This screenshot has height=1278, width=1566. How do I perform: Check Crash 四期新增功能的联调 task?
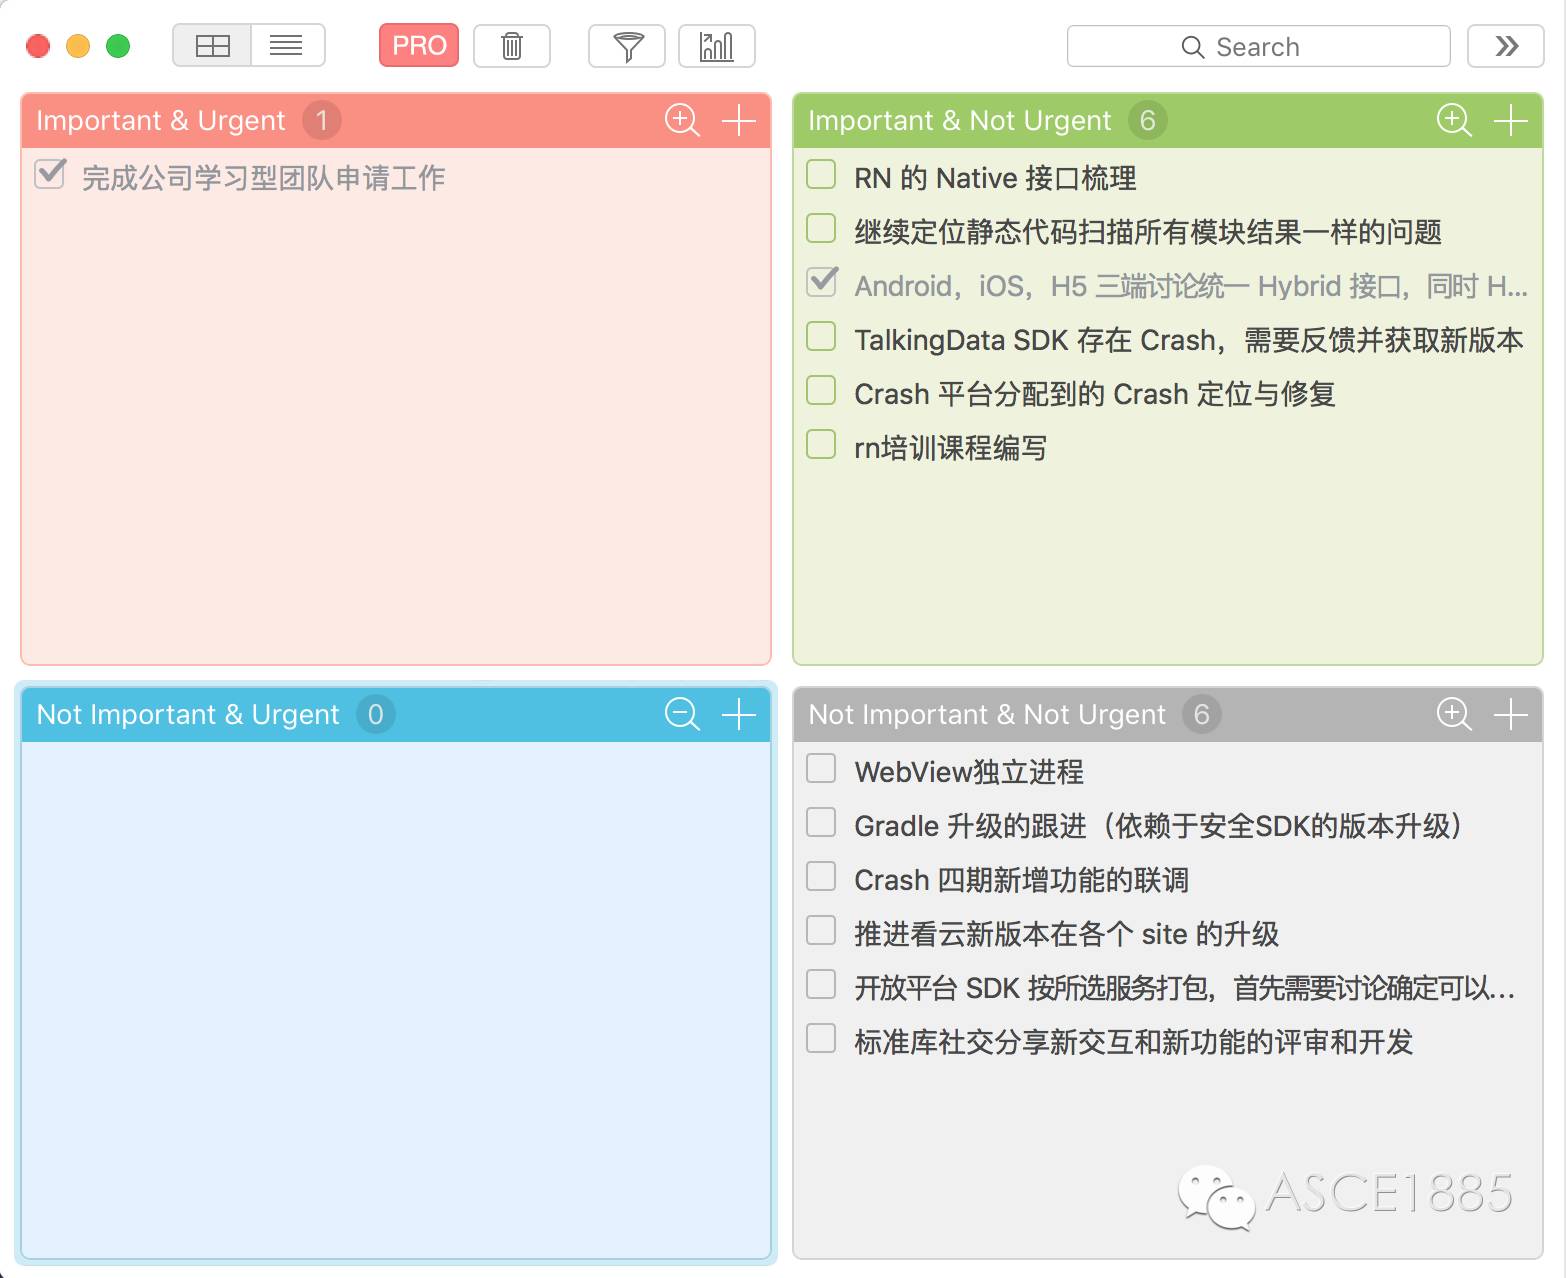click(821, 876)
